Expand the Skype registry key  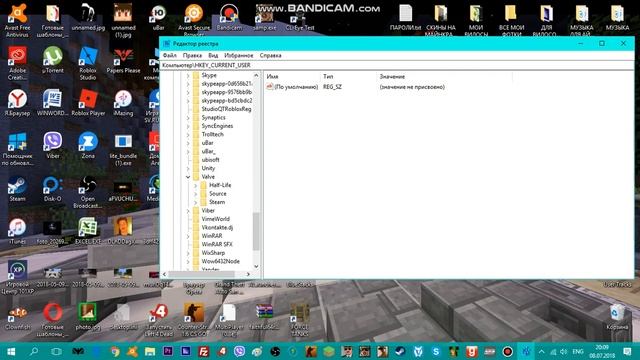(188, 76)
